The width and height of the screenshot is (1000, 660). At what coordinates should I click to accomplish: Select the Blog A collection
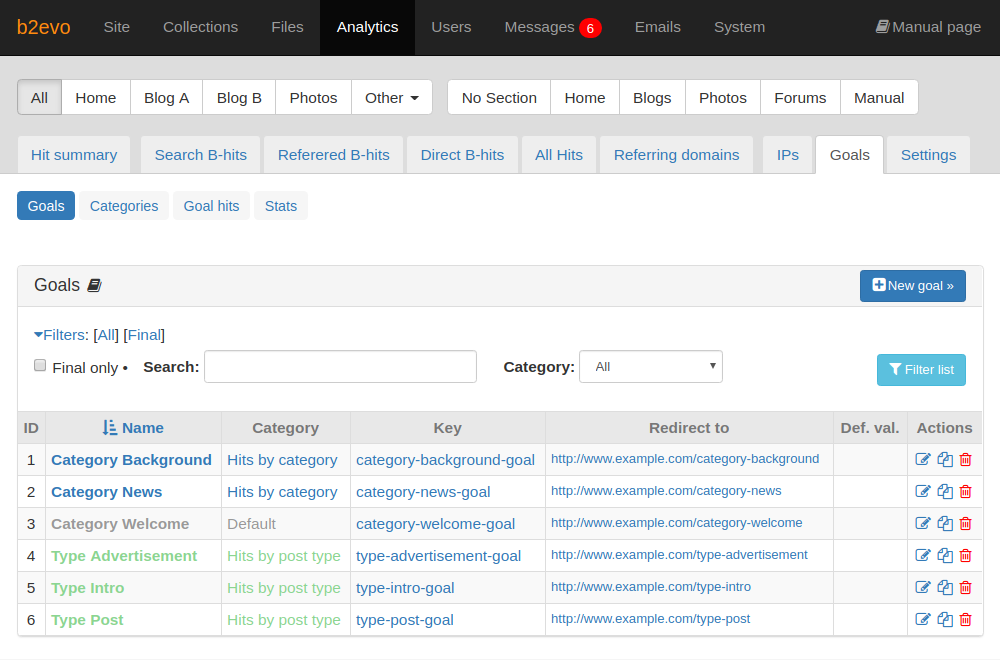[x=166, y=98]
